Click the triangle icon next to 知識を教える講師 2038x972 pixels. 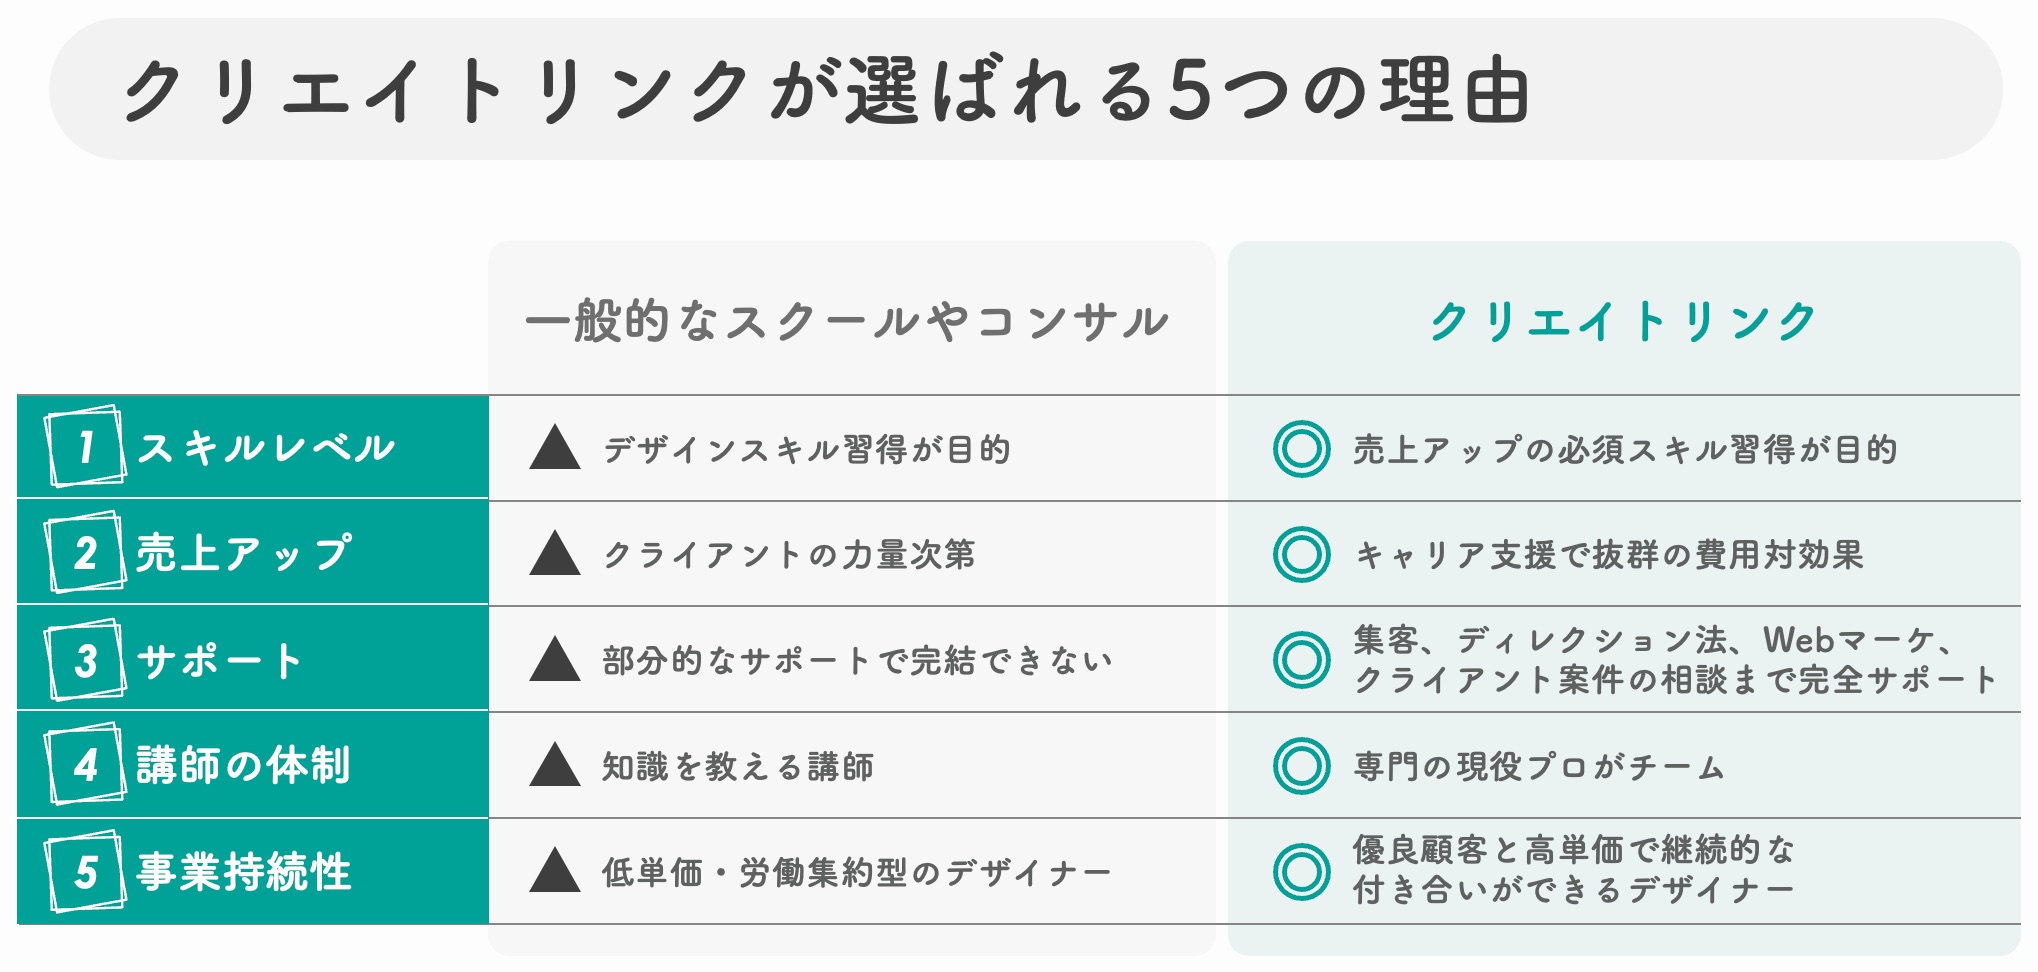coord(555,764)
